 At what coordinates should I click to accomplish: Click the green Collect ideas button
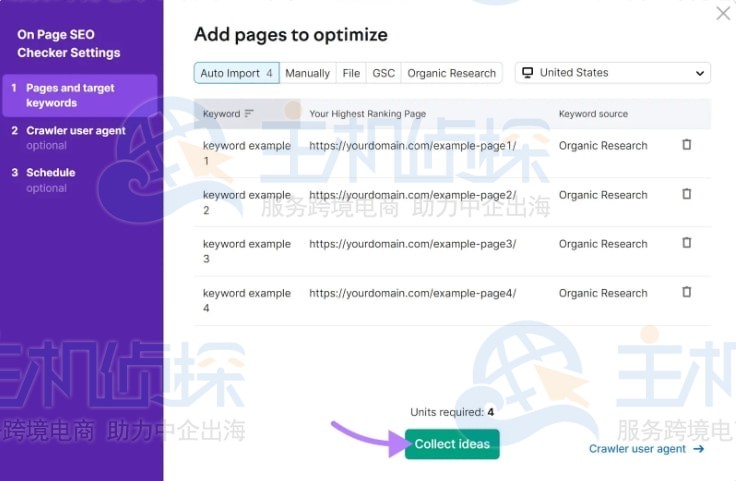coord(452,444)
